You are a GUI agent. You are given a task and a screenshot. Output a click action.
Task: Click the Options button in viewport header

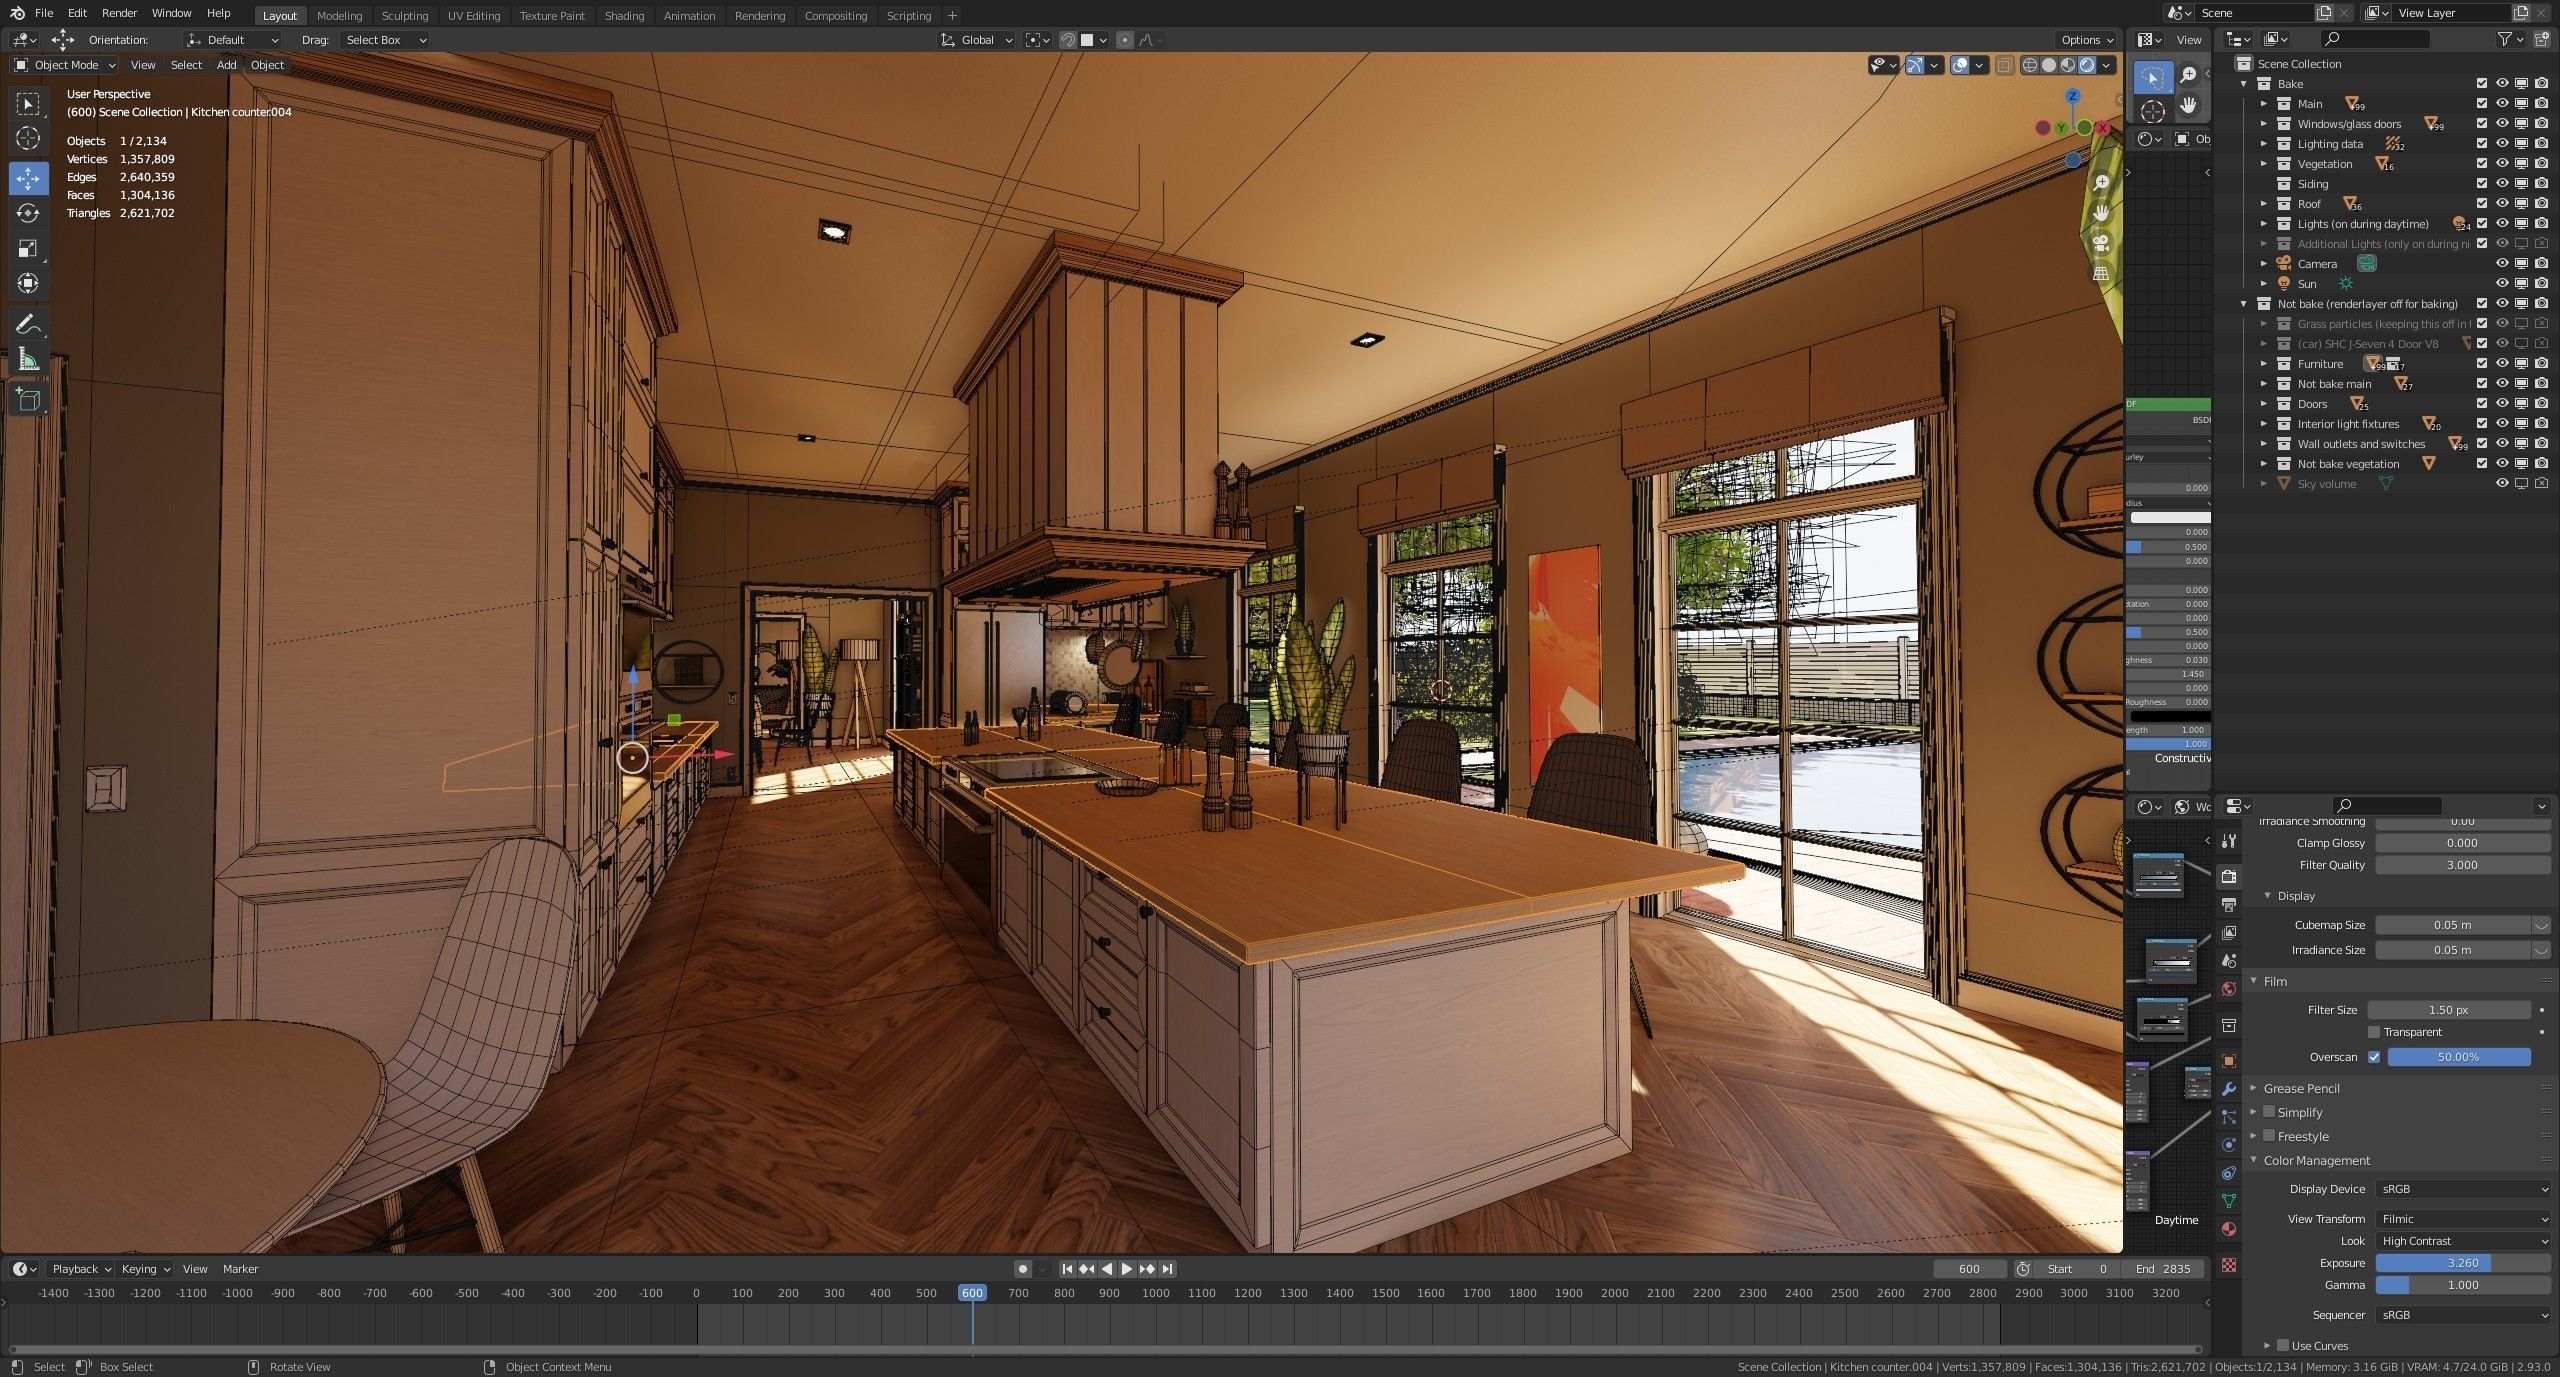click(2087, 40)
